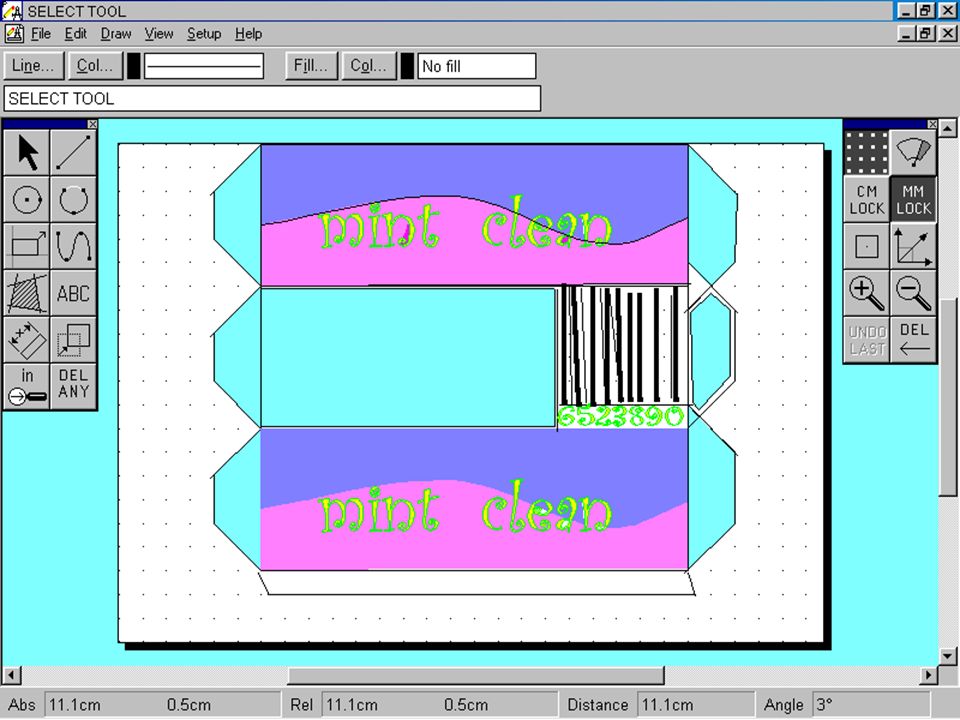Click the axes origin tool icon
This screenshot has width=960, height=720.
click(x=913, y=246)
